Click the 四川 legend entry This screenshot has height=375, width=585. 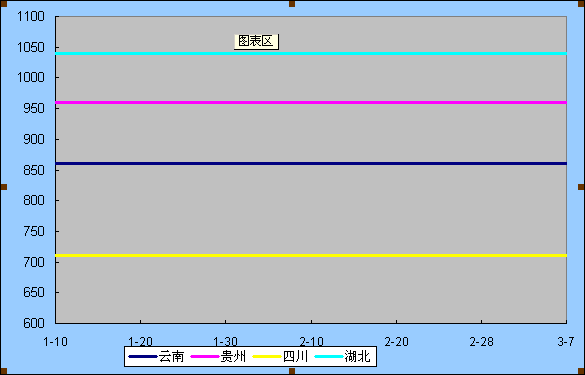click(x=280, y=357)
